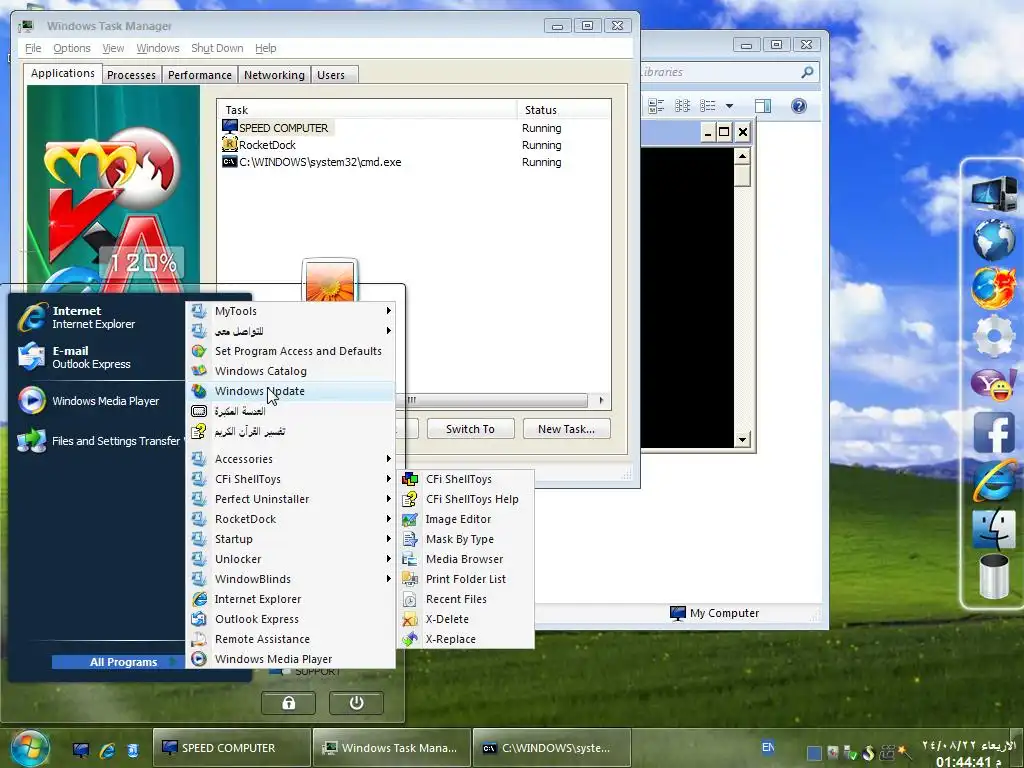Click the Switch To button
This screenshot has height=768, width=1024.
pos(470,429)
